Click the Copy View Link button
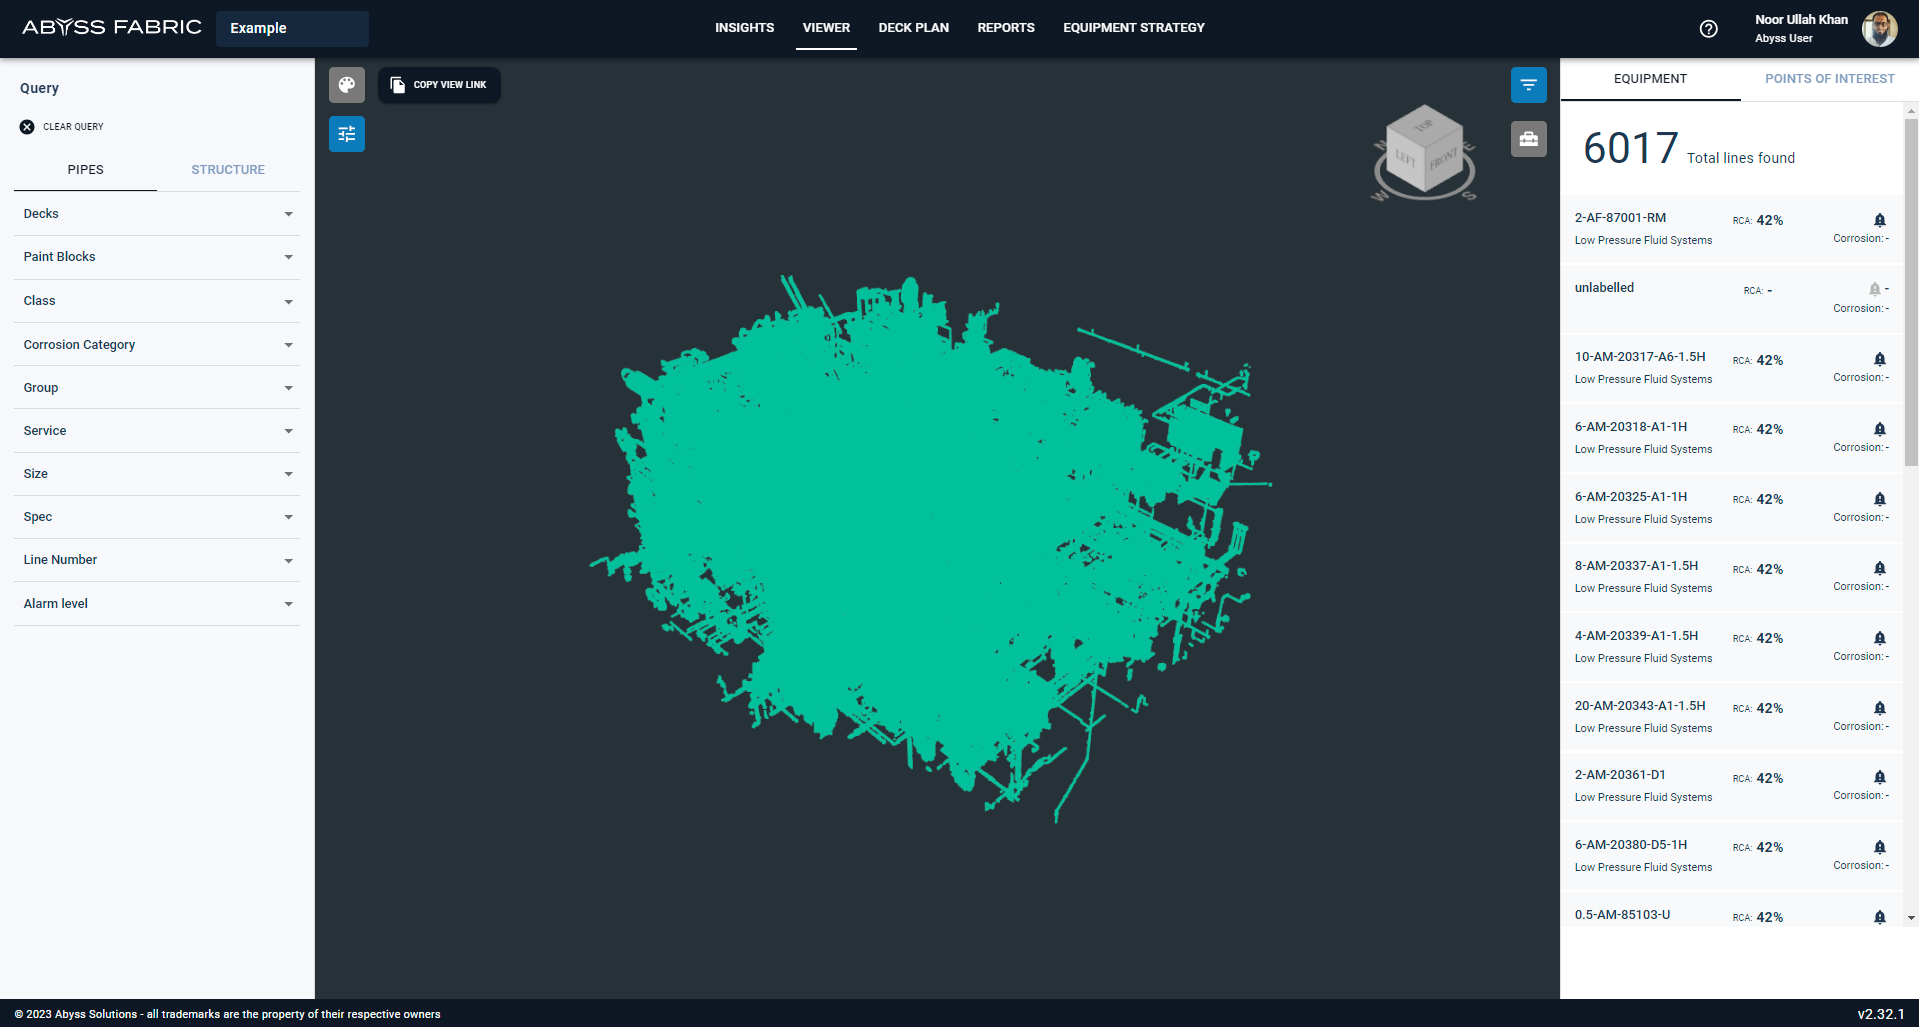Viewport: 1919px width, 1027px height. coord(439,85)
